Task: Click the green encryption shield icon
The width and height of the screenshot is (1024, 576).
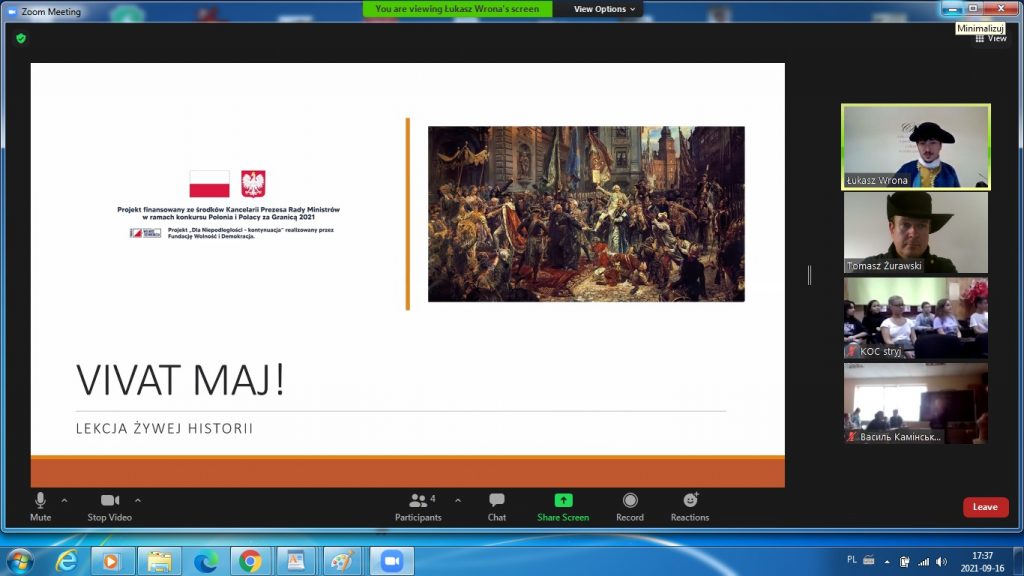Action: (x=20, y=38)
